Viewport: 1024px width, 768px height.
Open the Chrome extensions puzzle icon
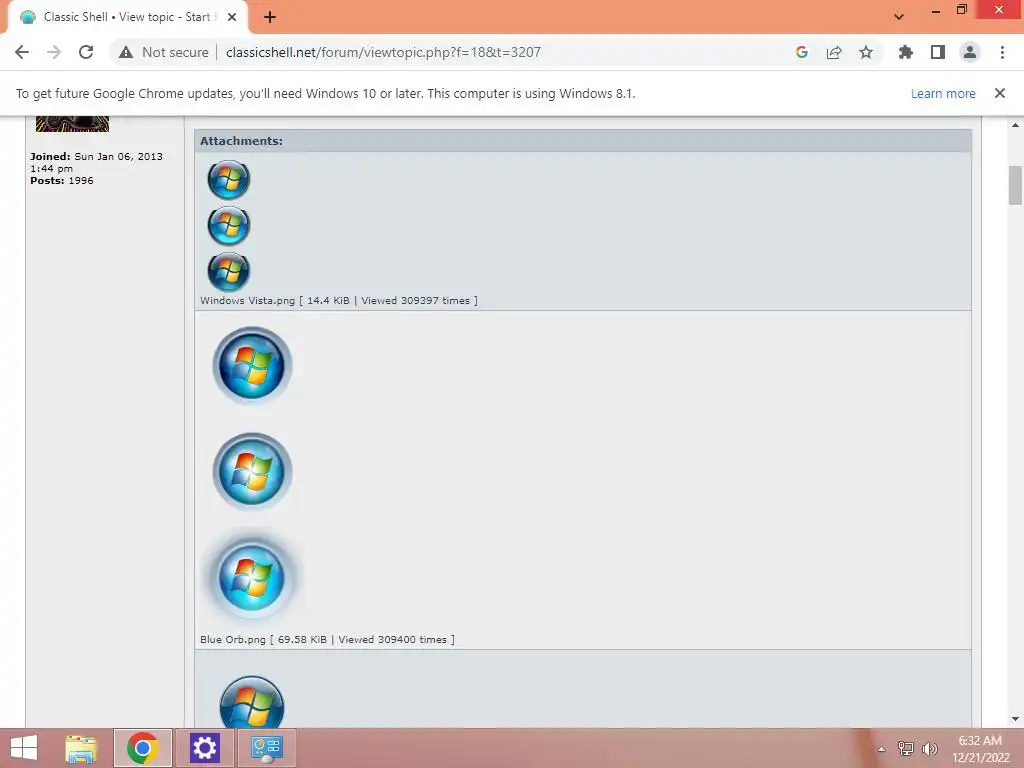pyautogui.click(x=905, y=52)
